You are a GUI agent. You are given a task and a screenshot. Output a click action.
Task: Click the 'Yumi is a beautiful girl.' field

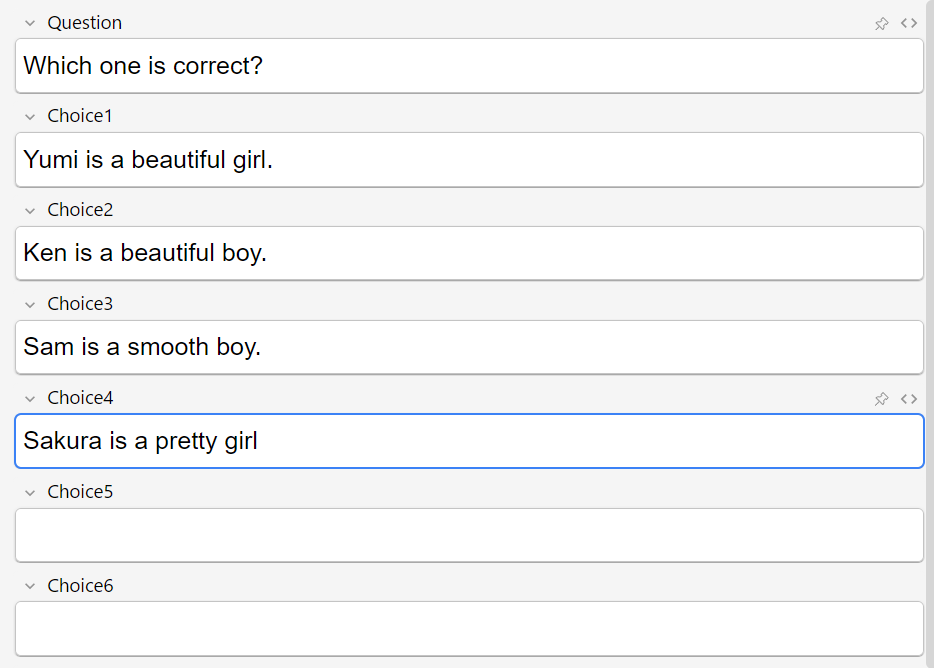(x=469, y=160)
